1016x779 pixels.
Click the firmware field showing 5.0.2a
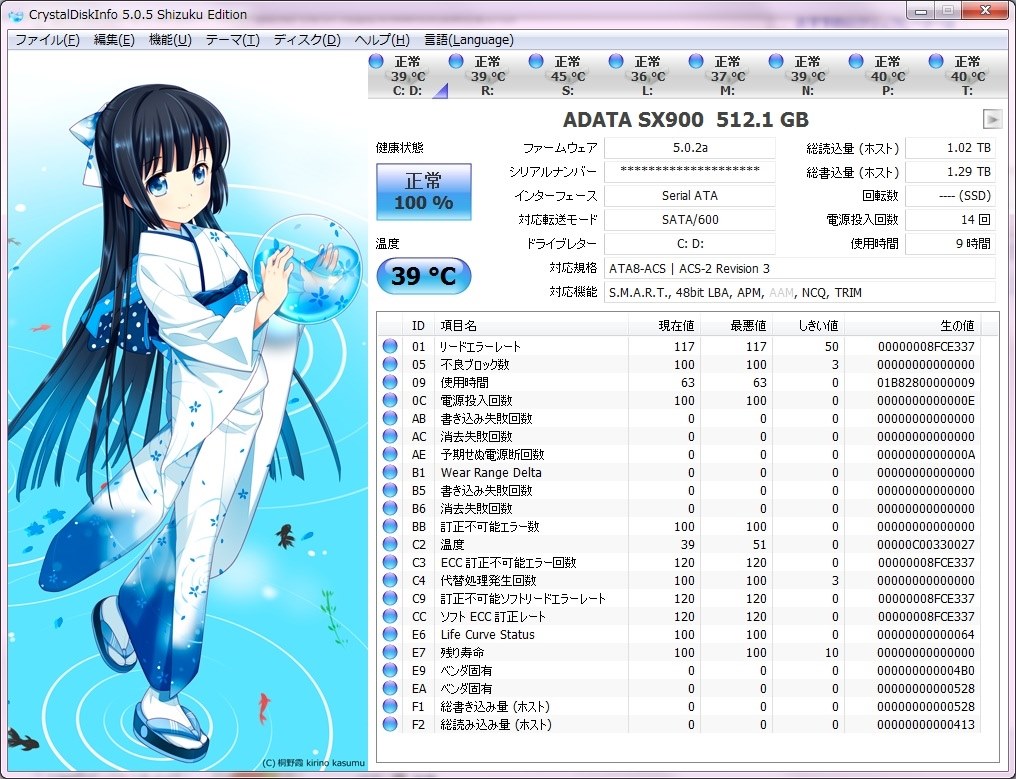pyautogui.click(x=689, y=148)
